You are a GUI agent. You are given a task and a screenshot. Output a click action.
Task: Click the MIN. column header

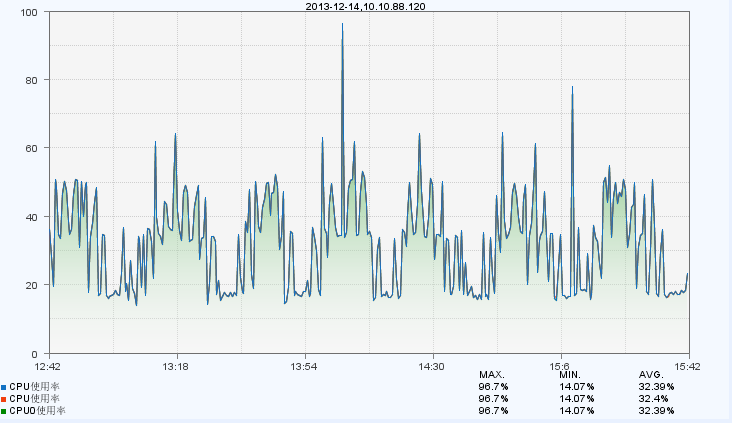pyautogui.click(x=572, y=374)
